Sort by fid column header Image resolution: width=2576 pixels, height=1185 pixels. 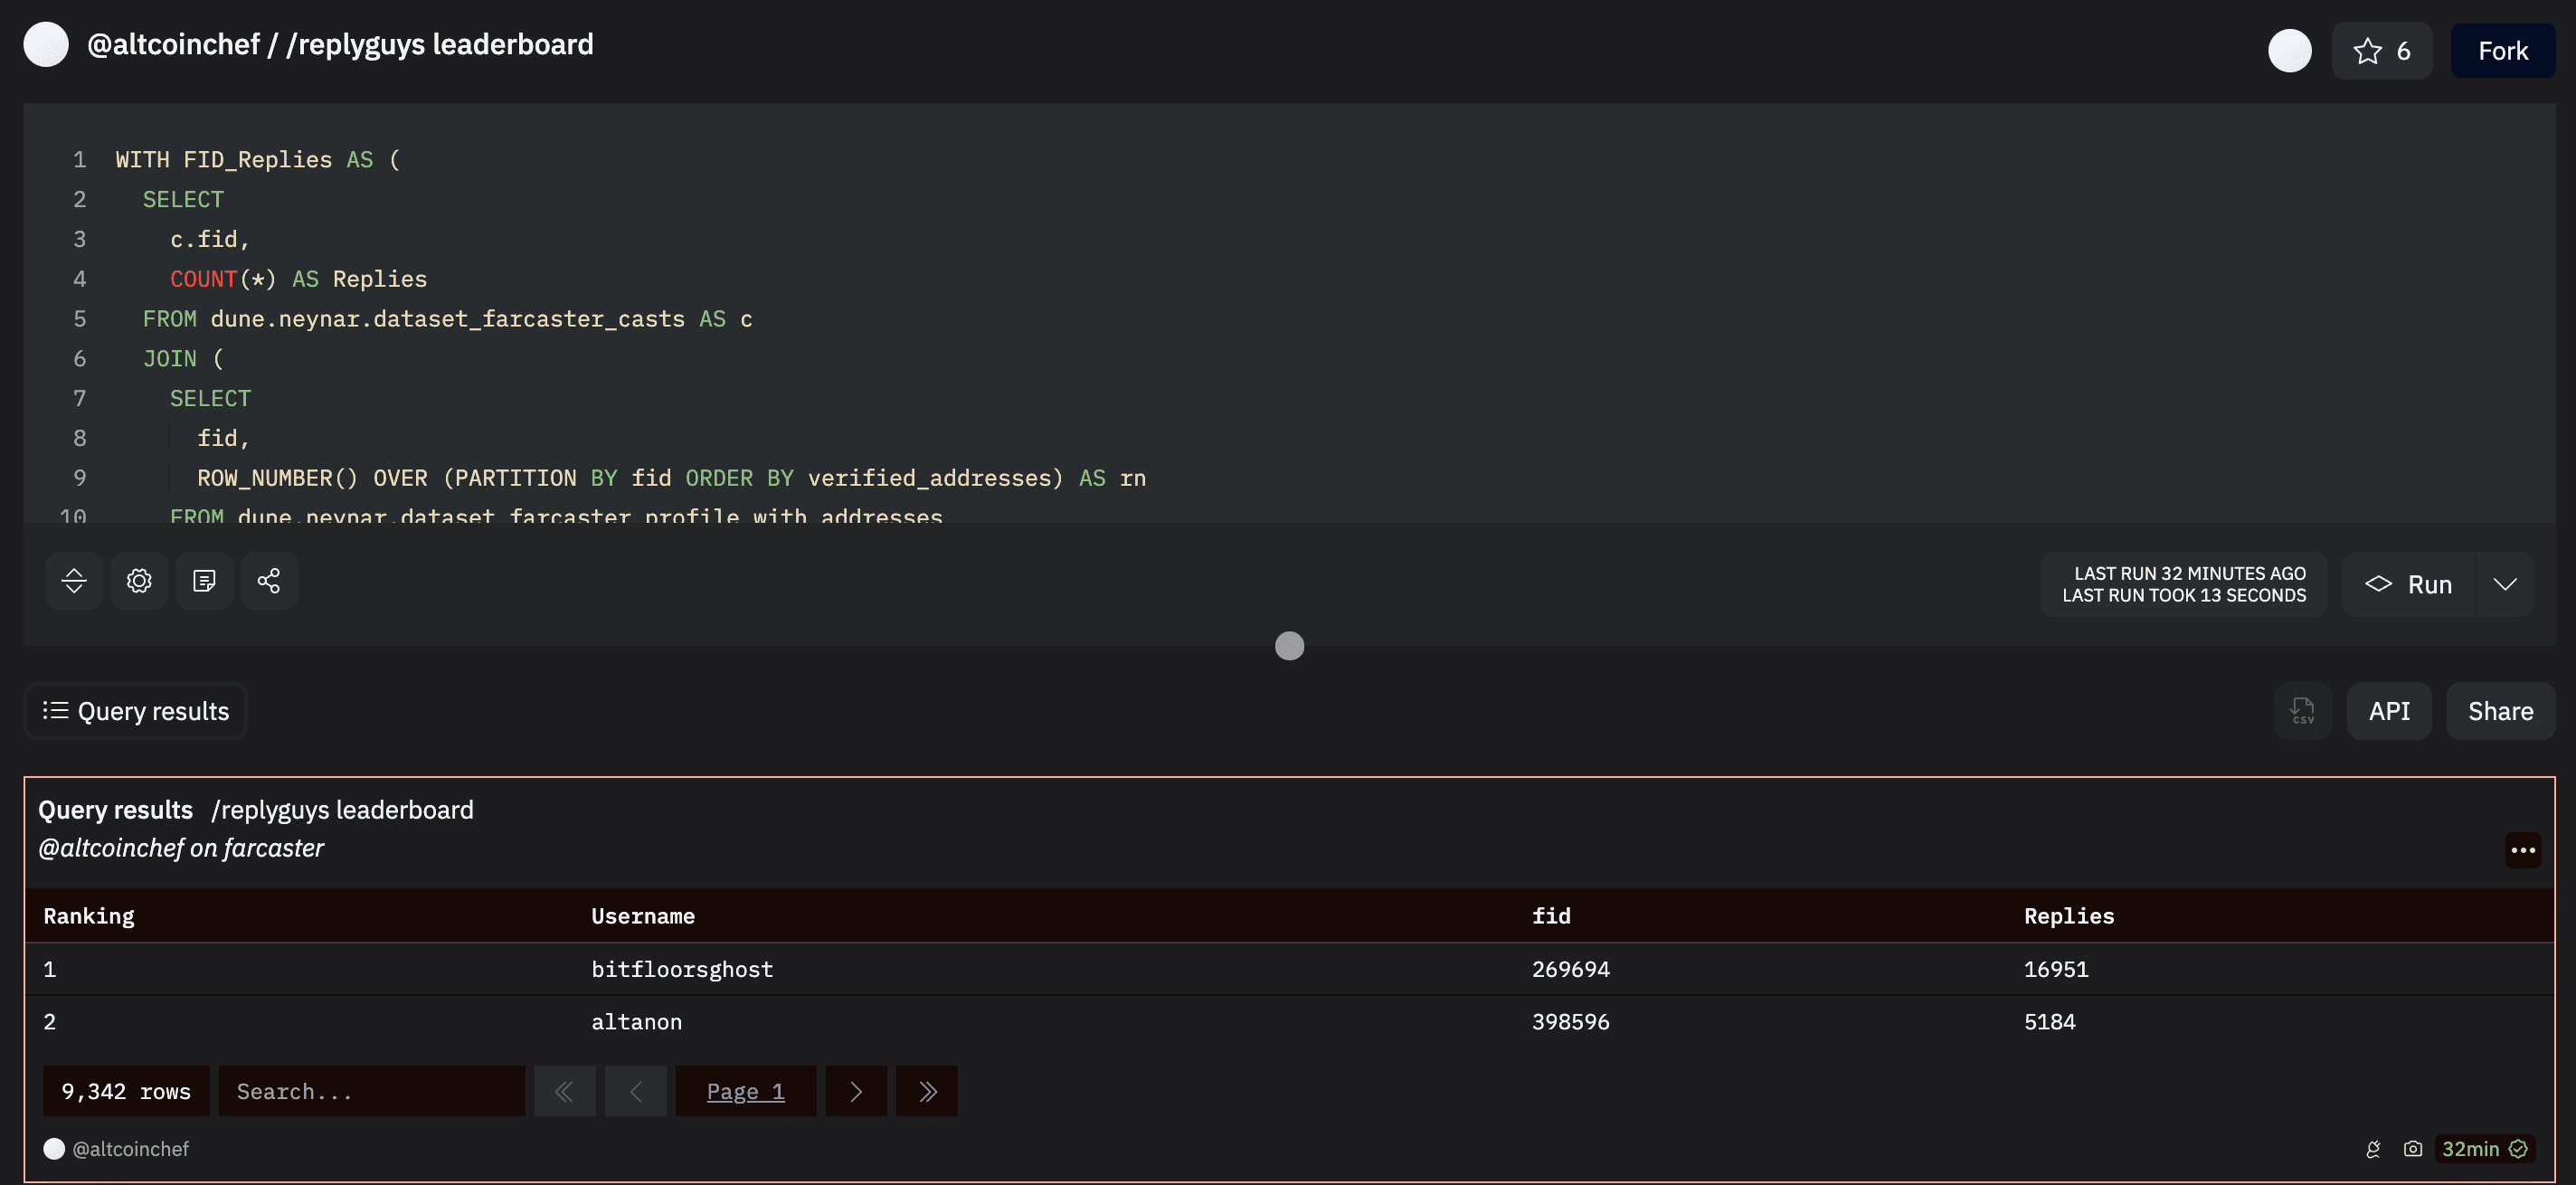click(1551, 916)
